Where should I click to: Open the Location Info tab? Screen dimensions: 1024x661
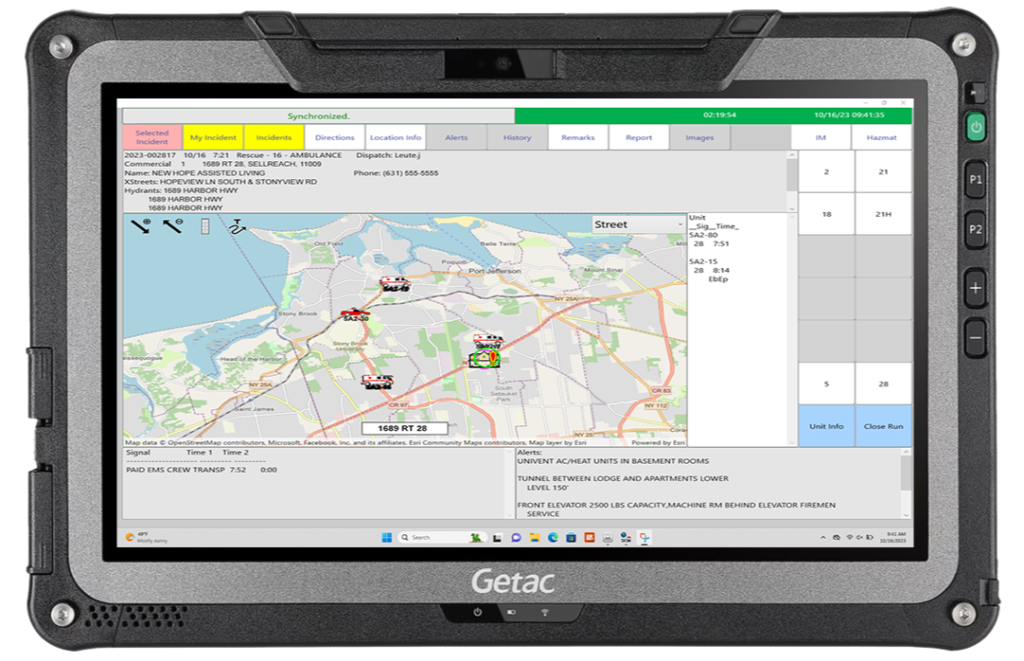coord(395,138)
